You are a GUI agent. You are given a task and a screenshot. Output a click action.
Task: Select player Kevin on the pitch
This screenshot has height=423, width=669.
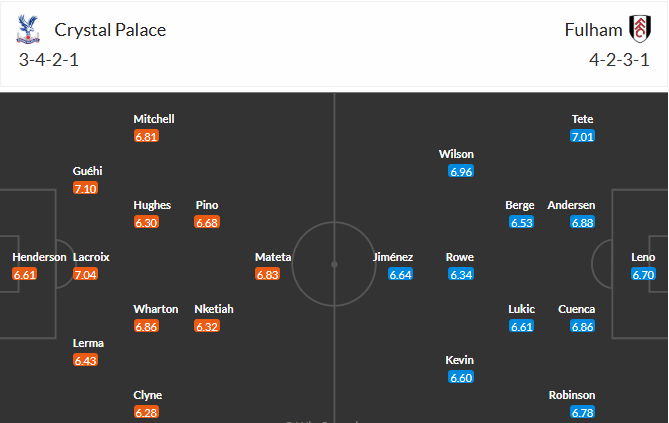pos(460,360)
